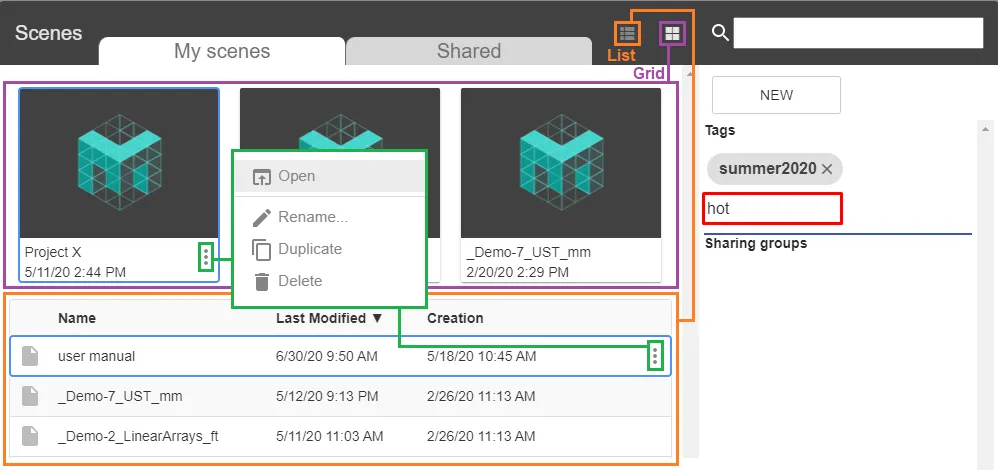Viewport: 998px width, 470px height.
Task: Switch to Grid view icon
Action: point(673,34)
